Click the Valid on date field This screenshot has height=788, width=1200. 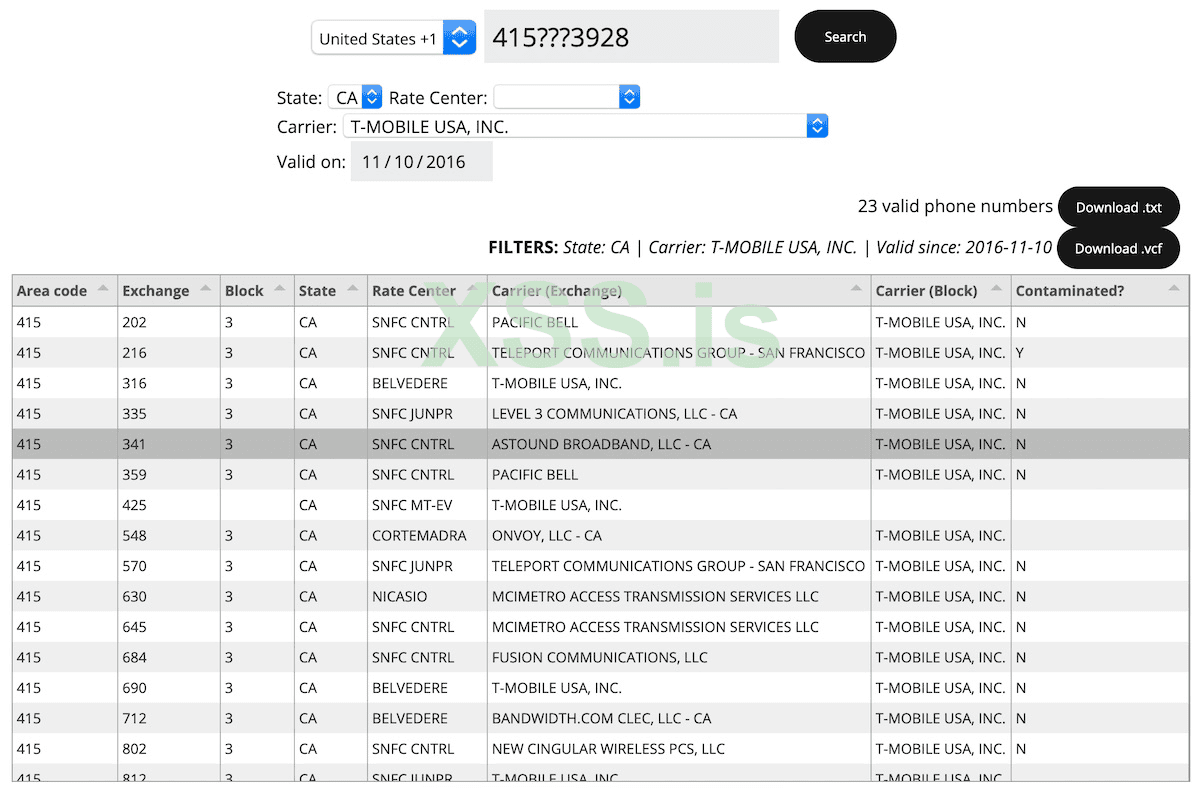(x=421, y=161)
